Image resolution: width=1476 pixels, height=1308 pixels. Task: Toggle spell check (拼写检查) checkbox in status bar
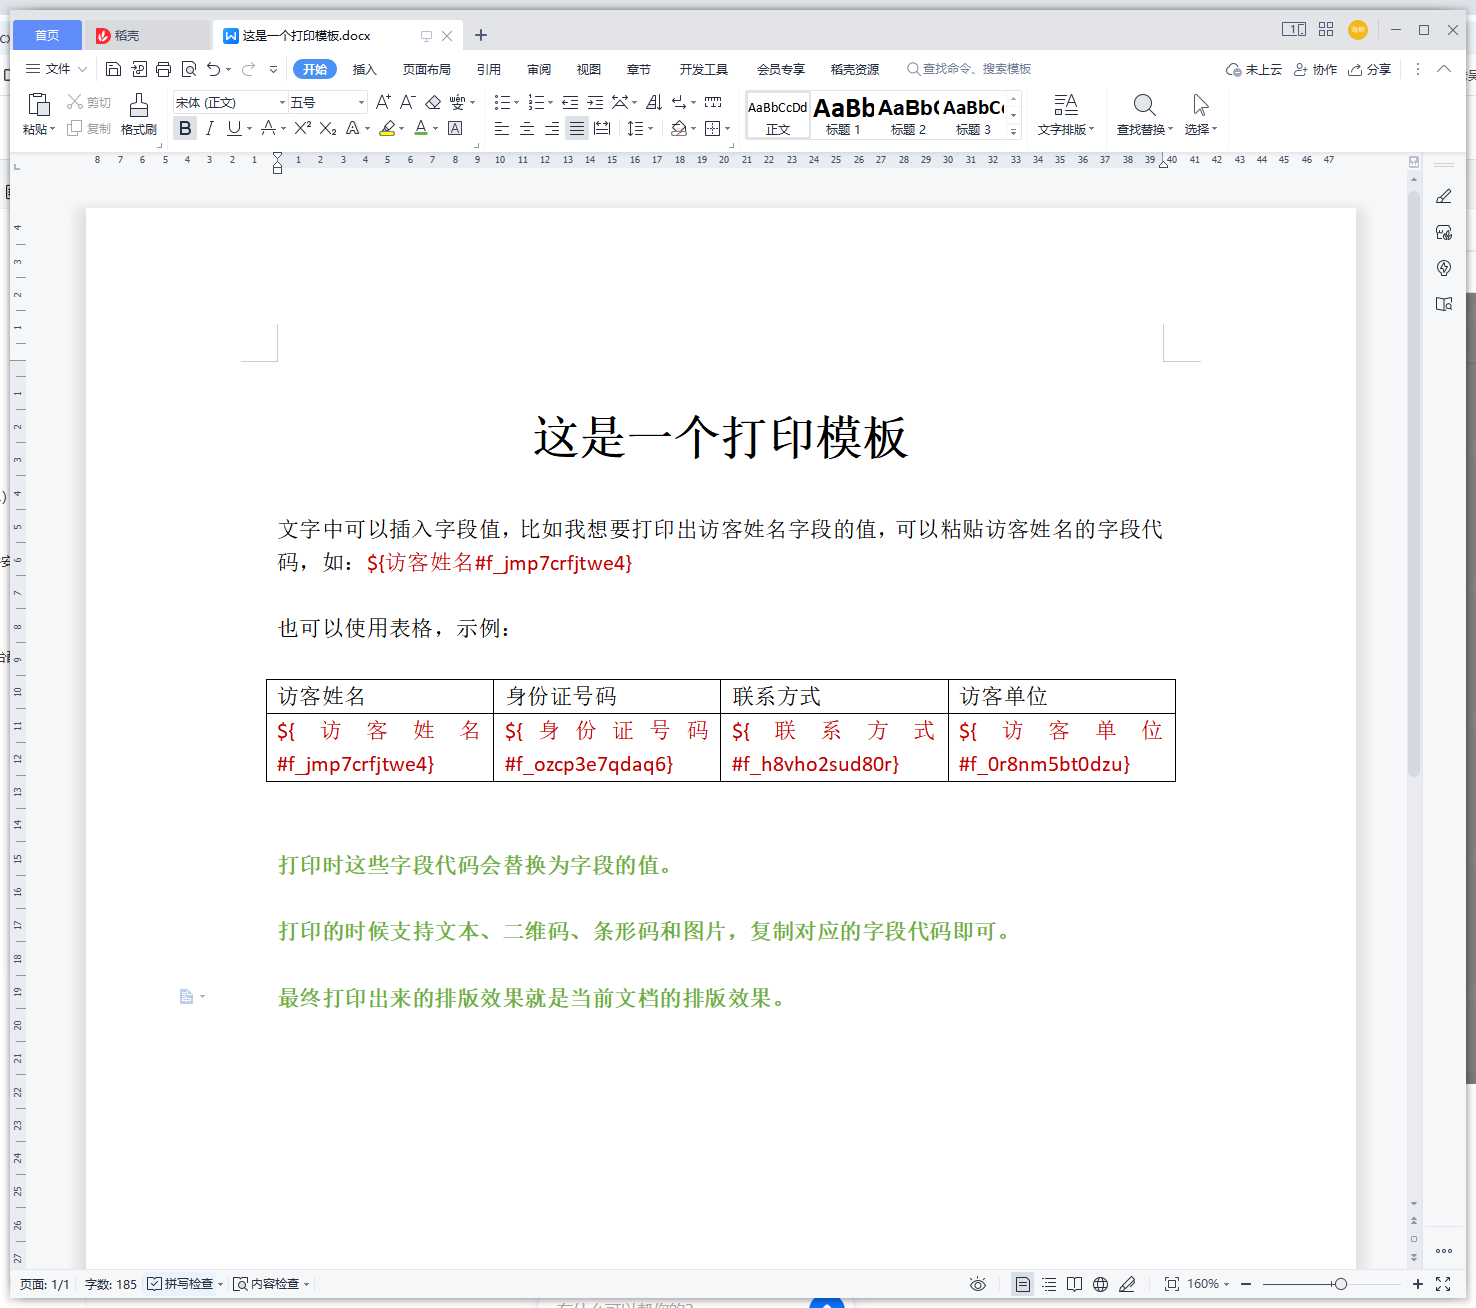[x=154, y=1284]
